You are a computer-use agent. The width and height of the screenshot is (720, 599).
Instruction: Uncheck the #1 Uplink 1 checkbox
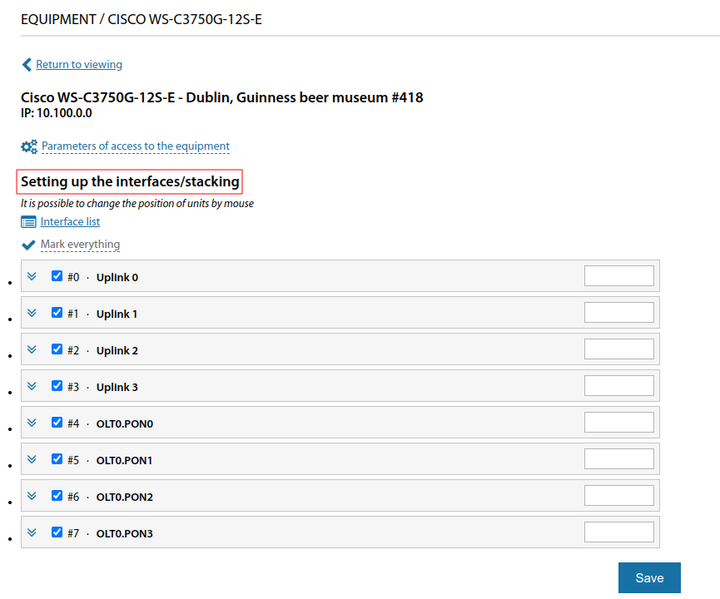57,313
